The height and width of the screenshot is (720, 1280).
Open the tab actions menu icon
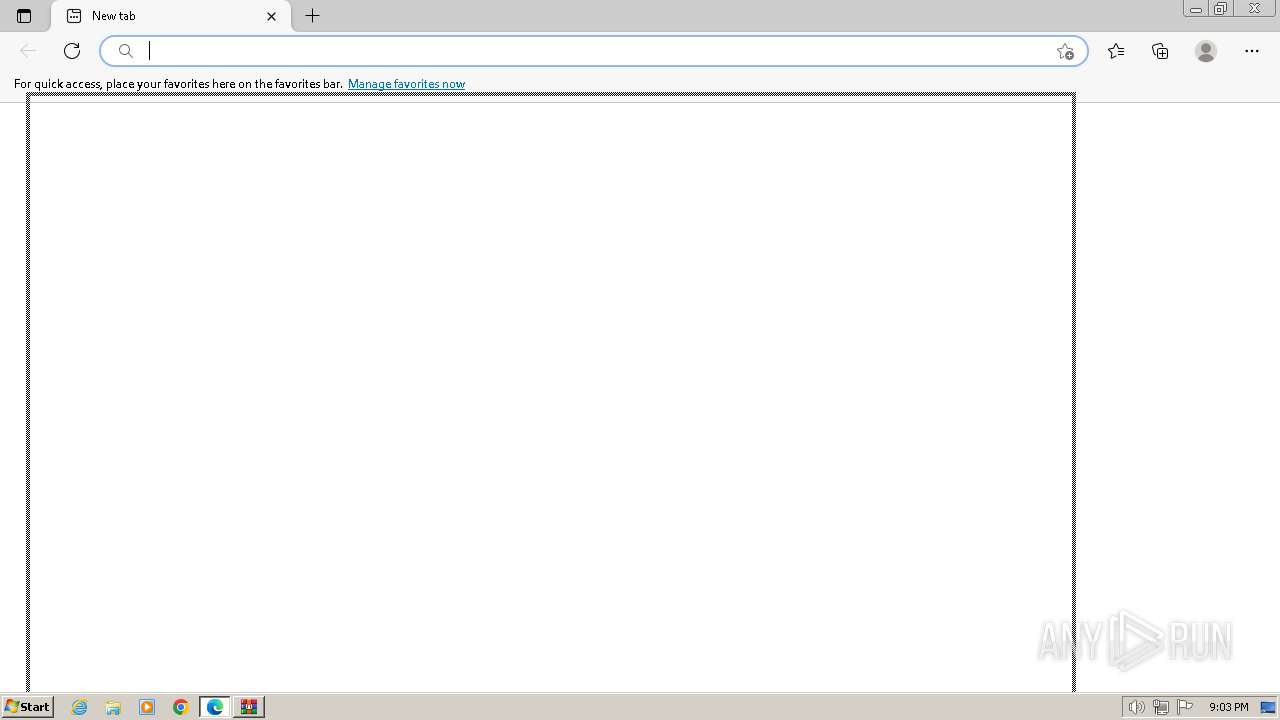click(24, 16)
